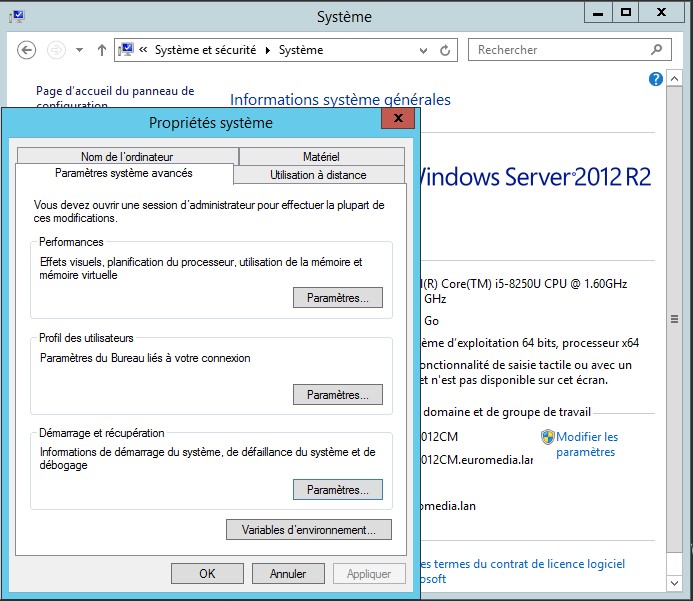This screenshot has height=601, width=693.
Task: Click the forward arrow navigation icon
Action: pyautogui.click(x=56, y=50)
